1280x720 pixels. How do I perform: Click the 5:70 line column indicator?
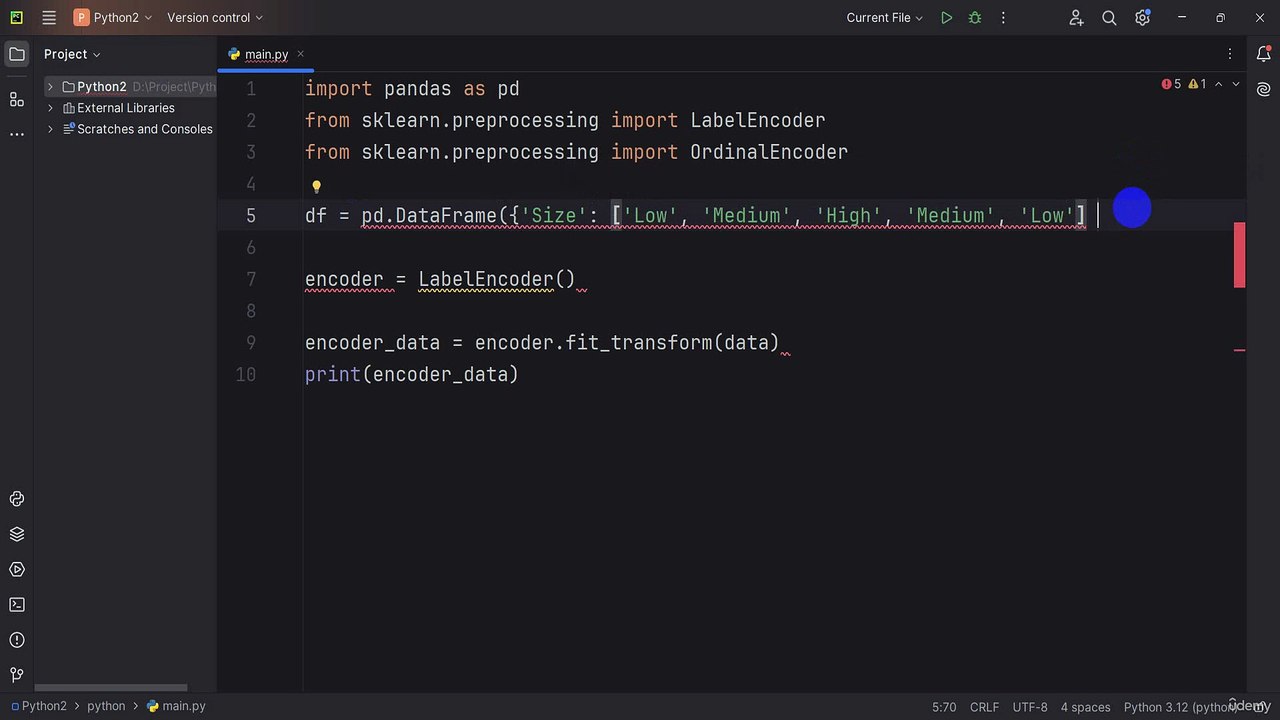click(944, 707)
